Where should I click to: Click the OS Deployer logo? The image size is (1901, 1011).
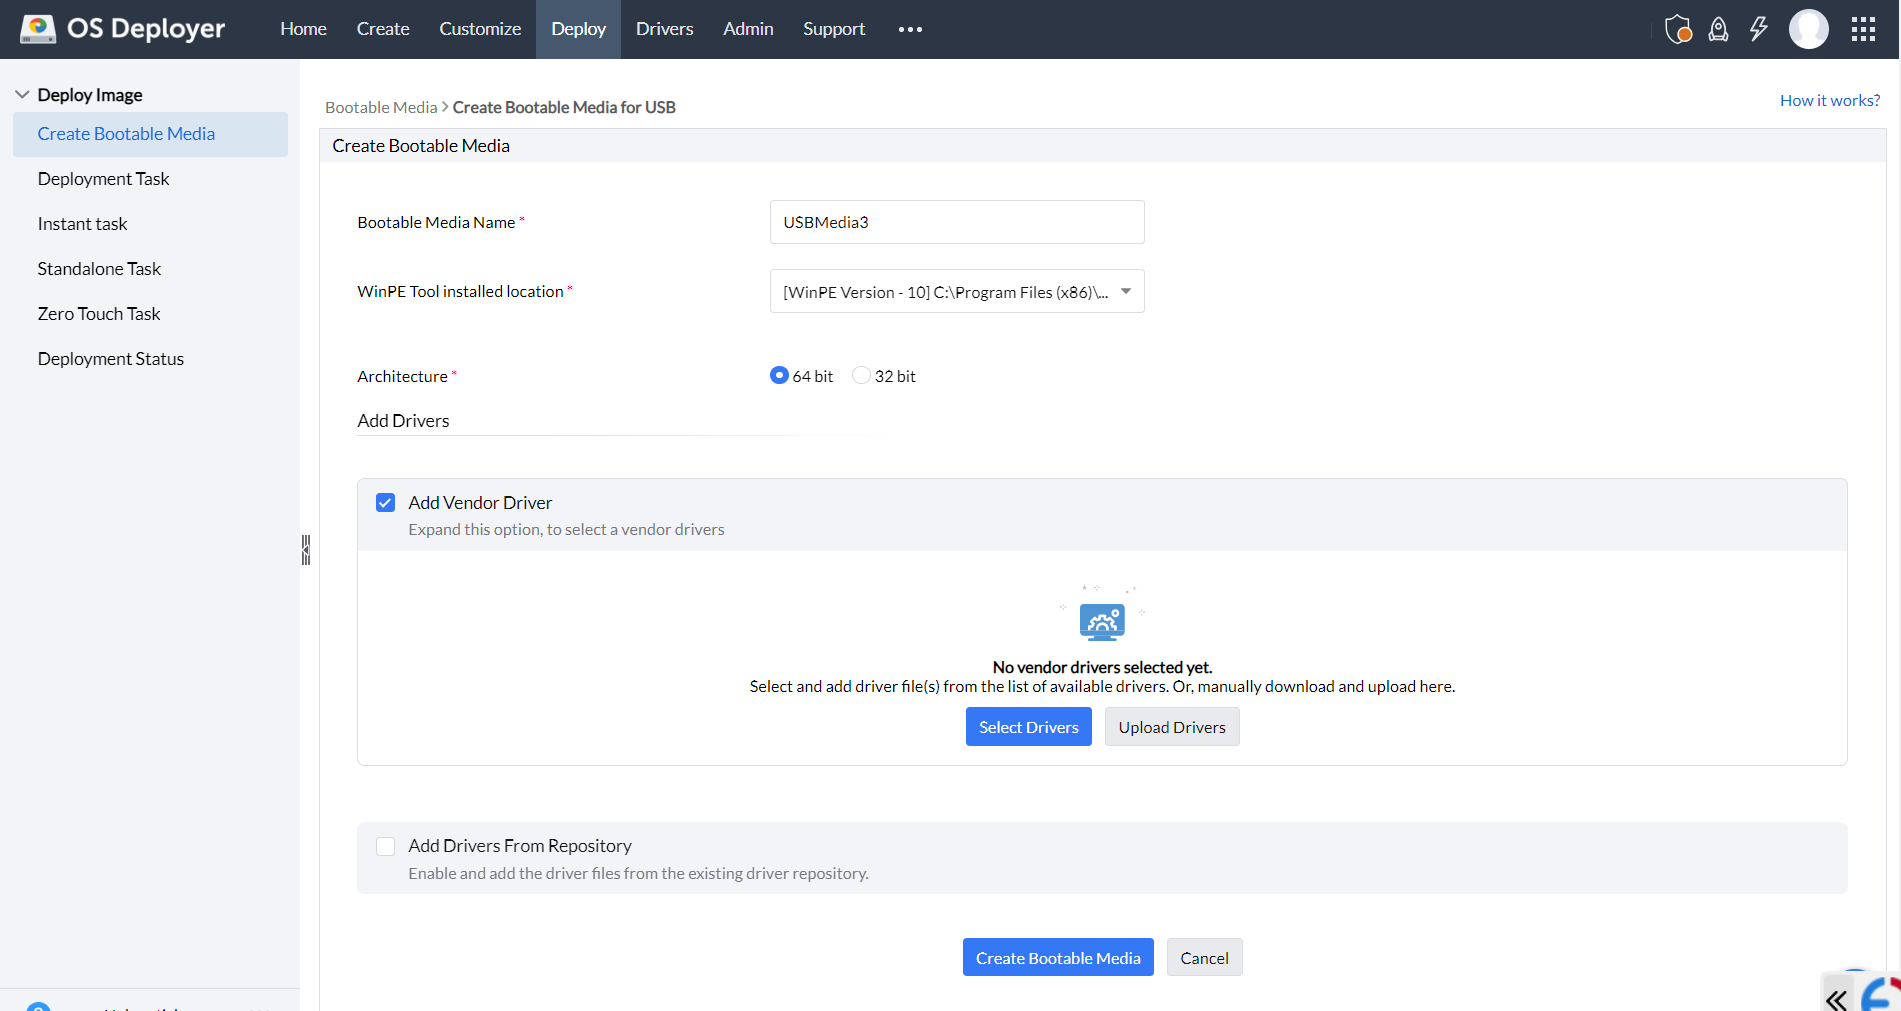[x=120, y=28]
